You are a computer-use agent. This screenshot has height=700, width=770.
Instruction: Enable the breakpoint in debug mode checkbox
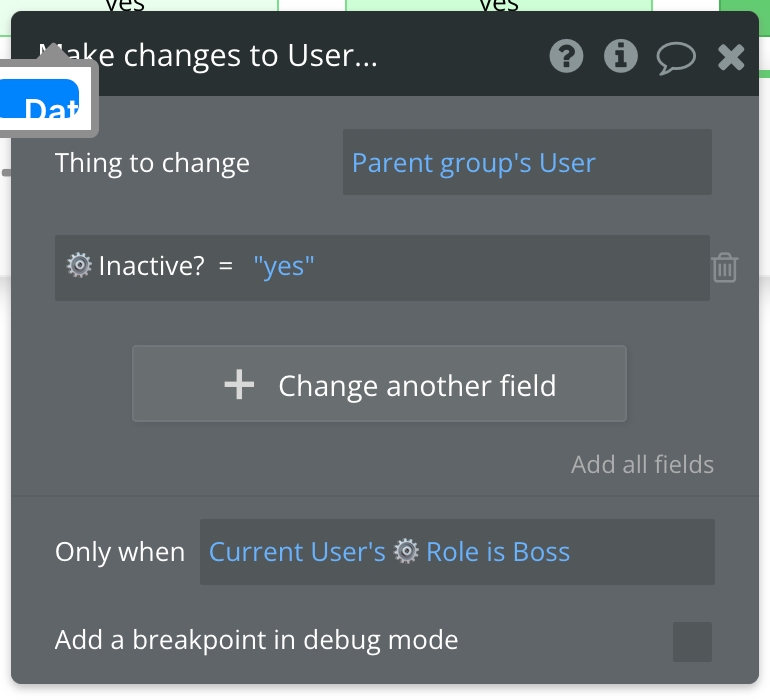point(692,641)
